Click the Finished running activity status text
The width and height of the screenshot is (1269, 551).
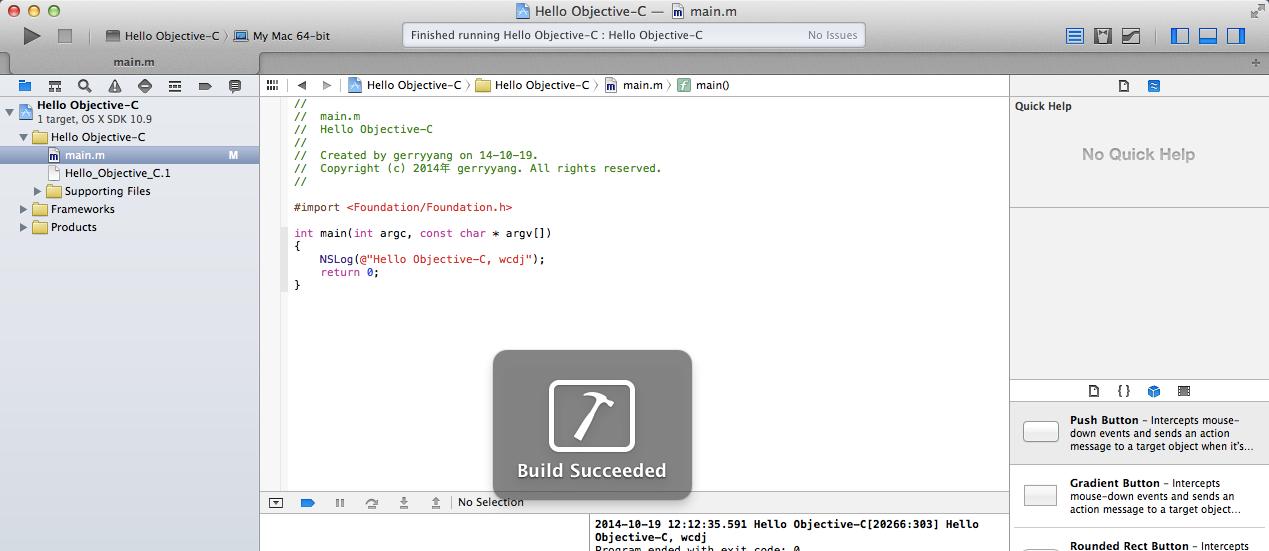pyautogui.click(x=556, y=35)
